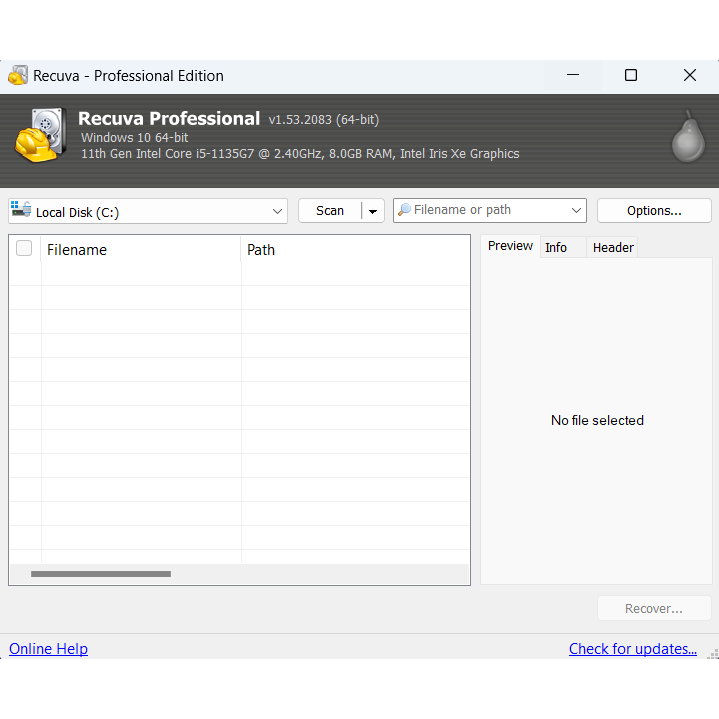Click the Recuva icon in title bar

coord(18,76)
